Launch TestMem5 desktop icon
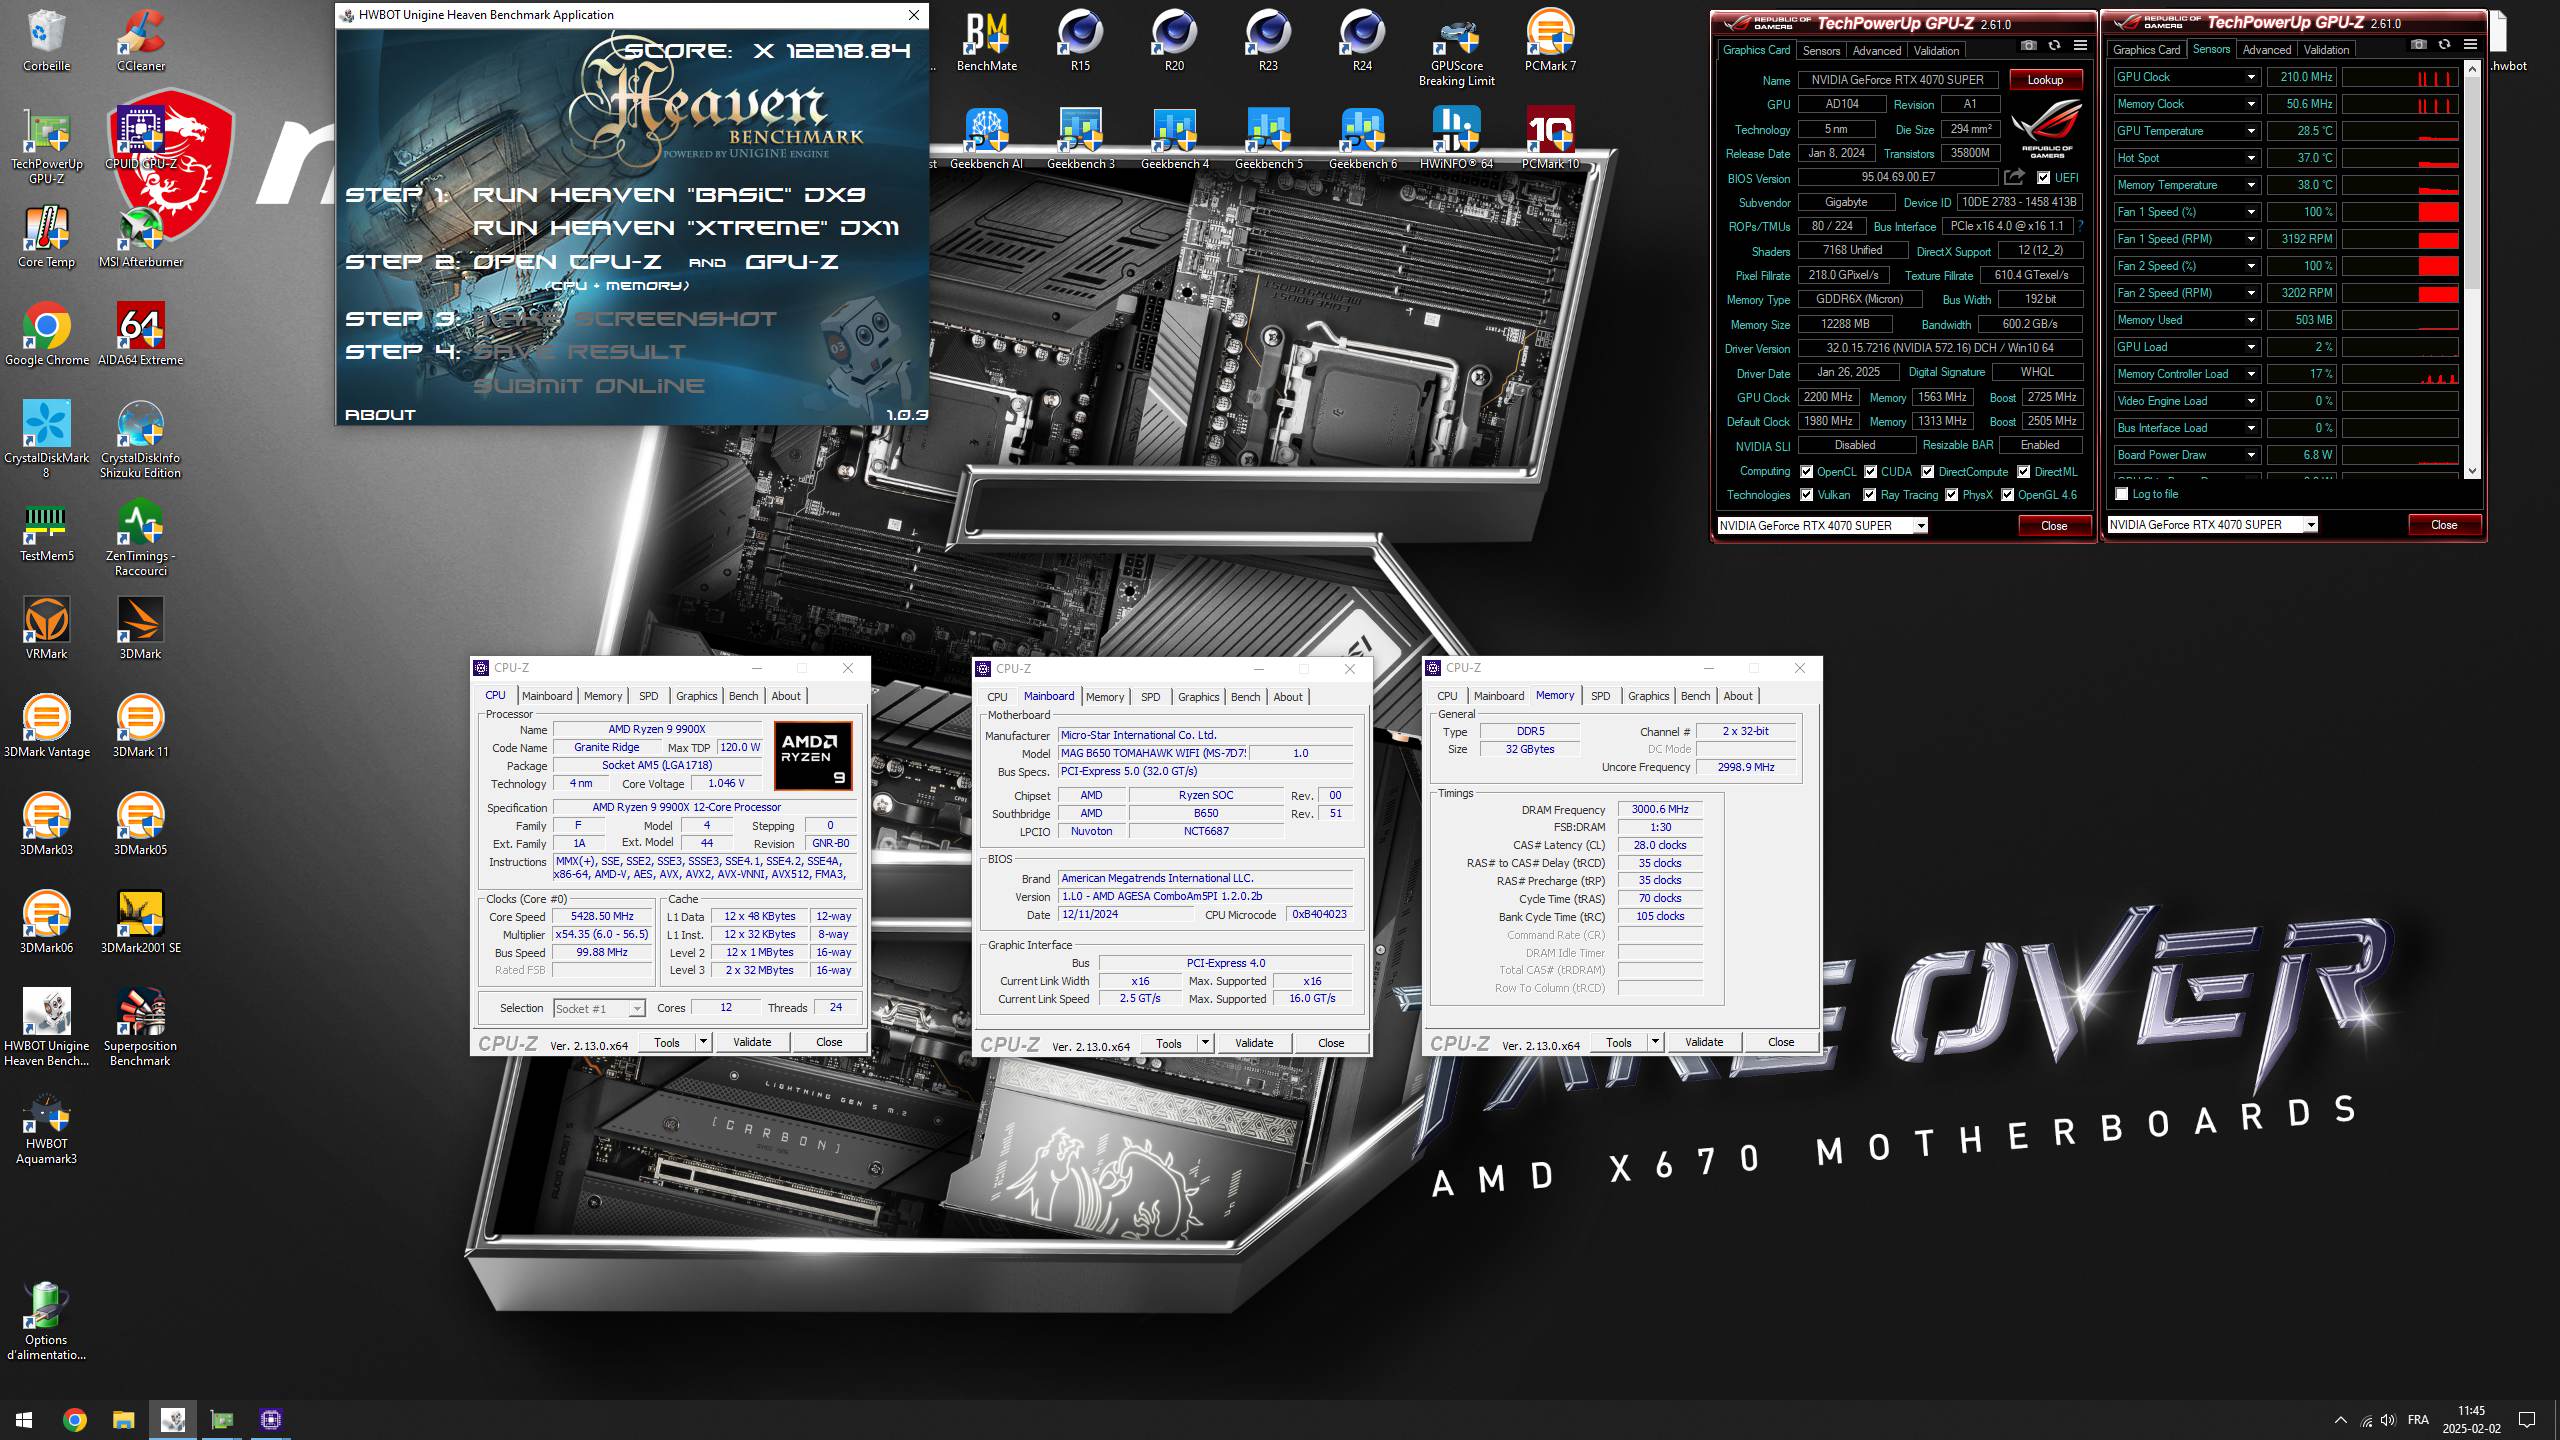This screenshot has width=2560, height=1440. tap(47, 531)
